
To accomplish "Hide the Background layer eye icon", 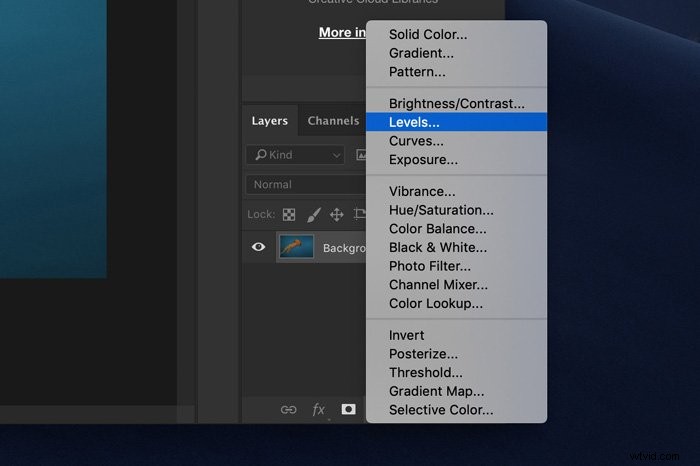I will pos(258,247).
